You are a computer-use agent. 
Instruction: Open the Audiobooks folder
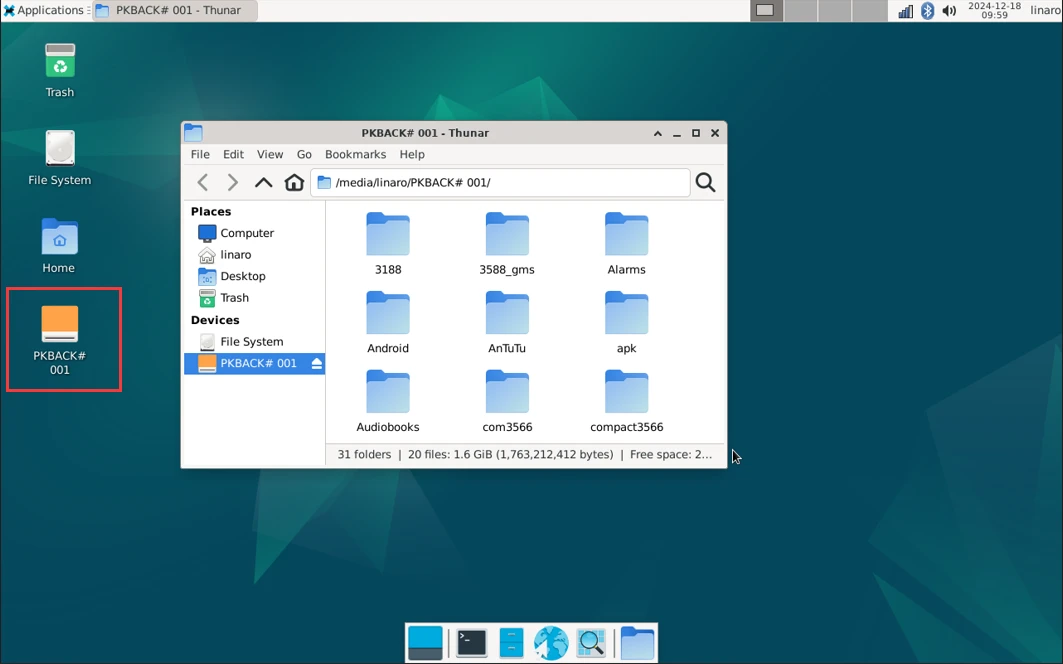388,401
